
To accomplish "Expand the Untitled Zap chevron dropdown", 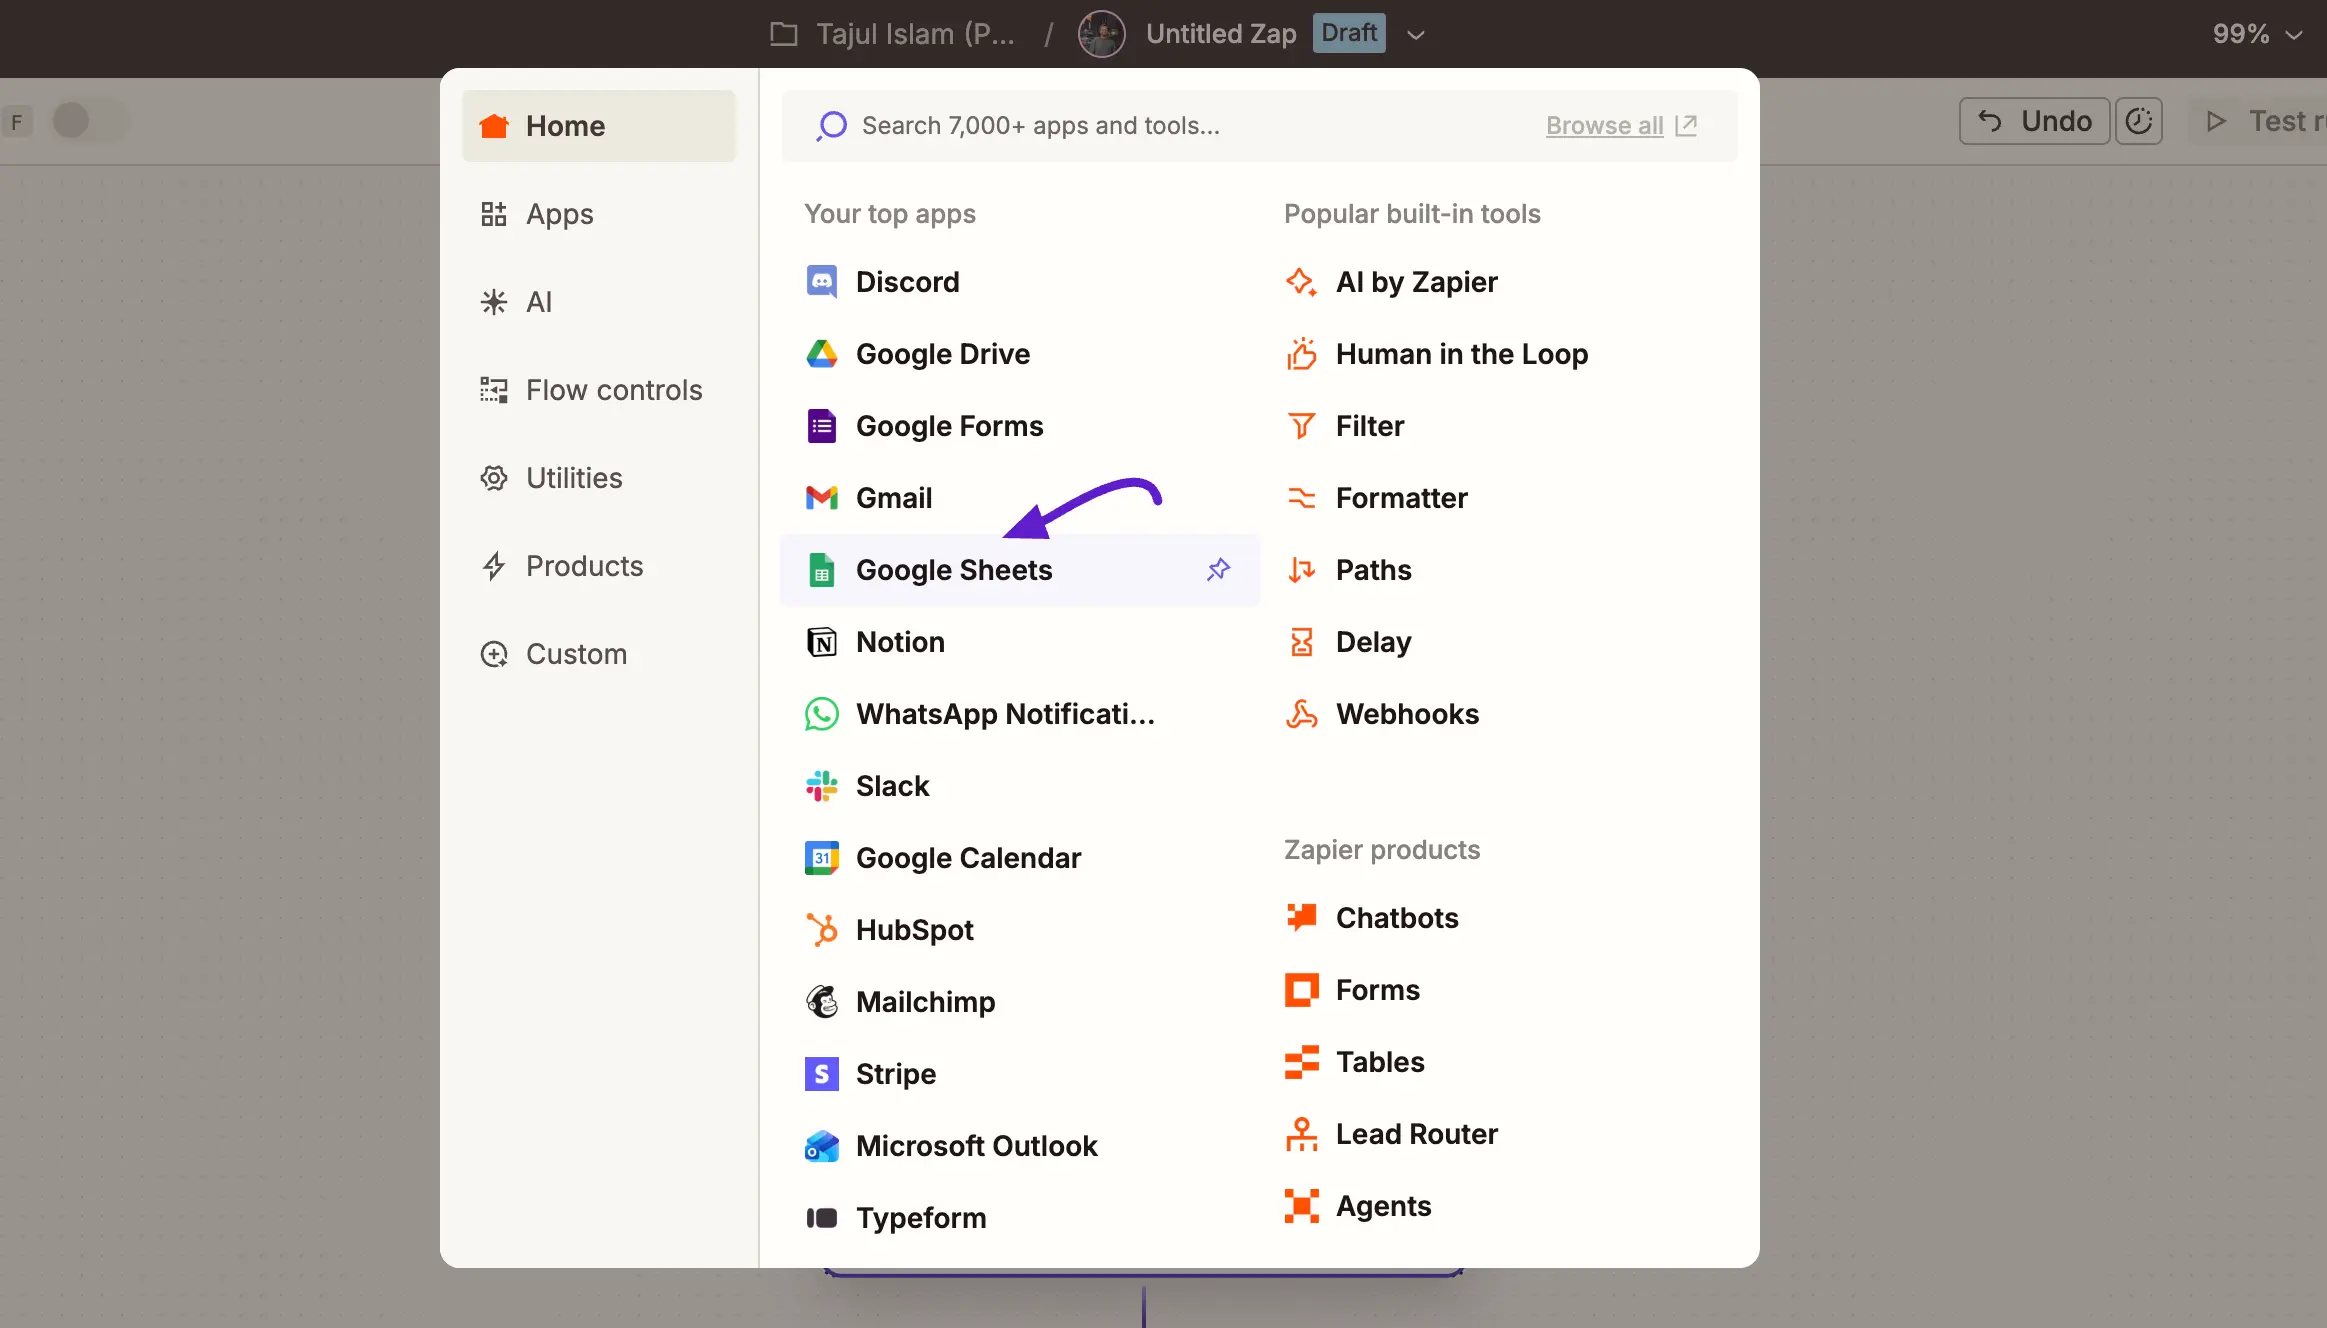I will click(x=1415, y=34).
